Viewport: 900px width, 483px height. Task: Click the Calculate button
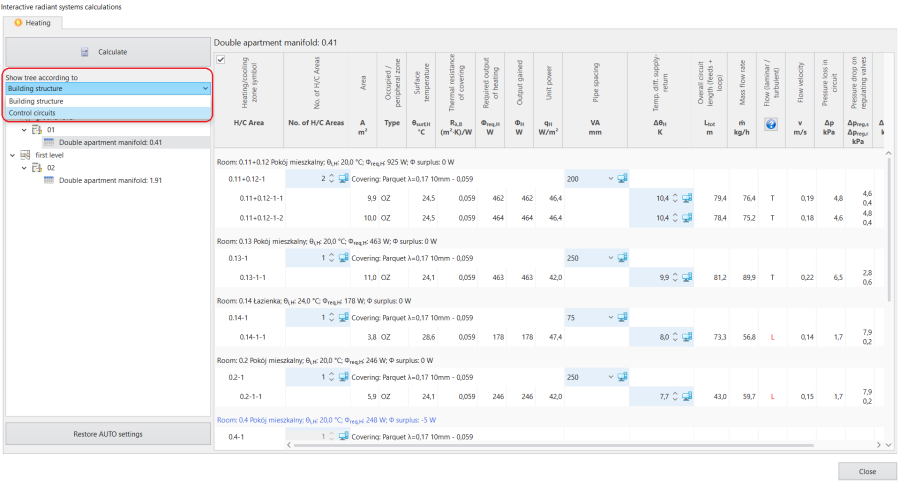108,52
